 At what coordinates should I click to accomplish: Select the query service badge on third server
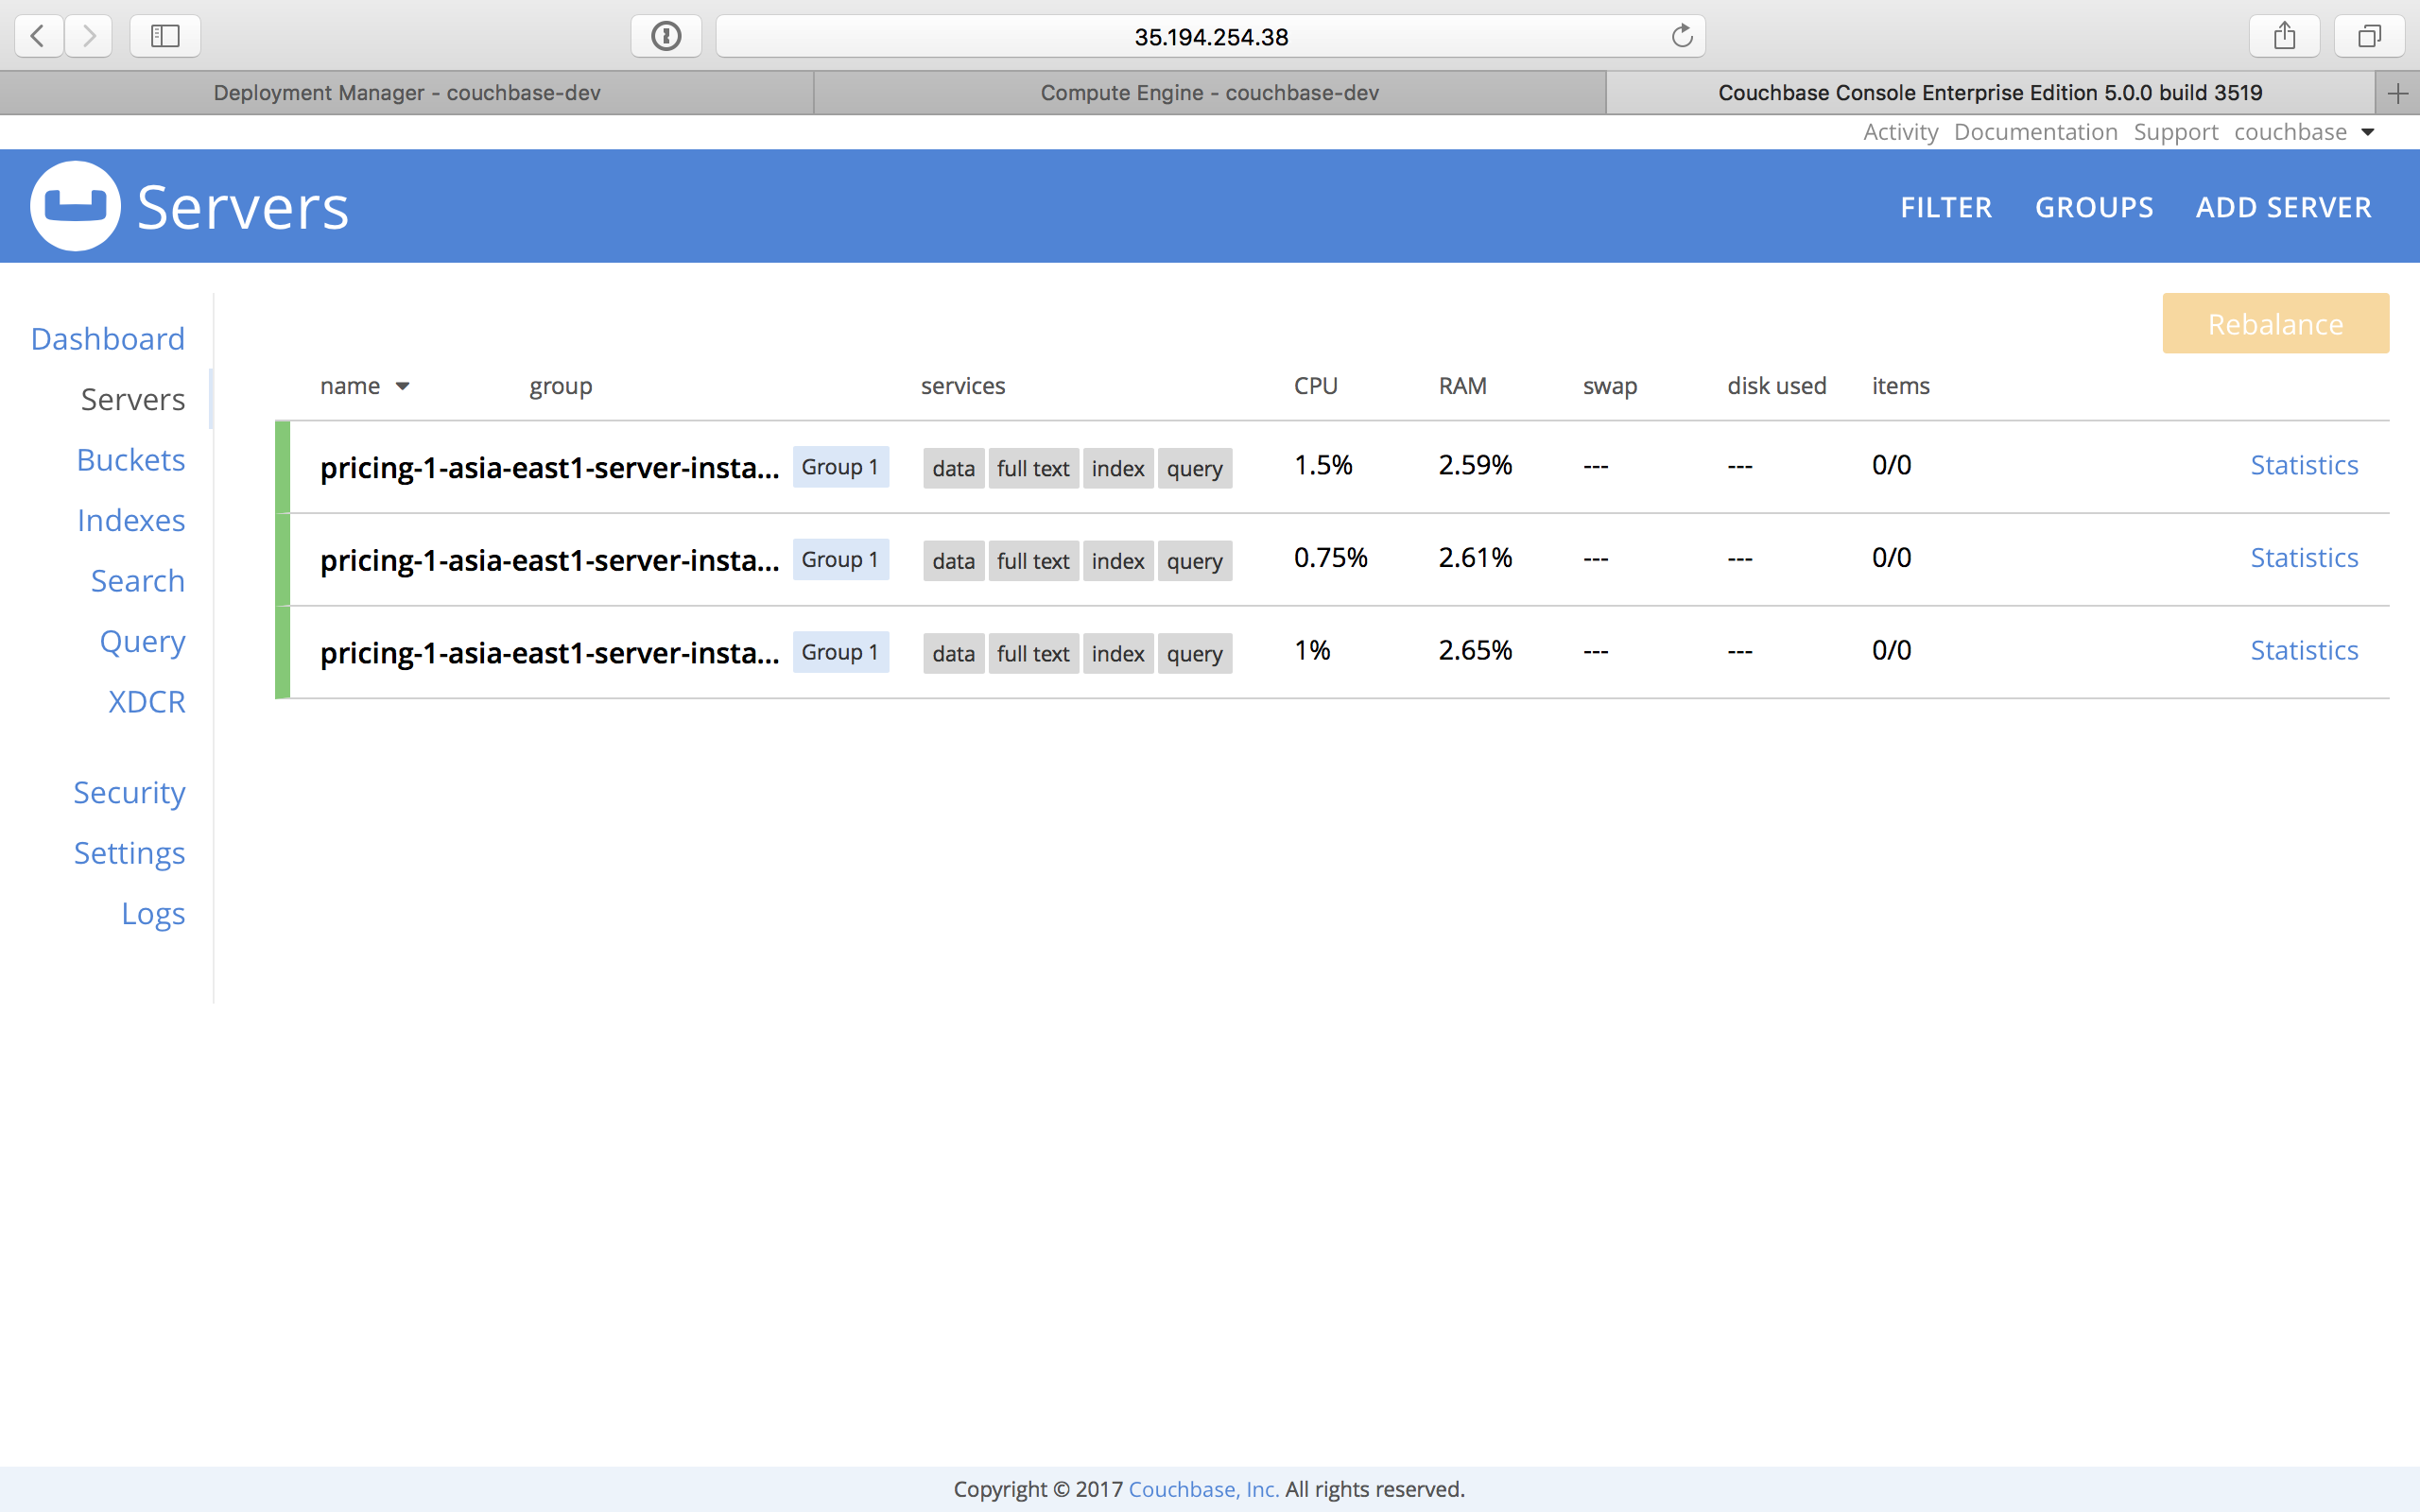(x=1194, y=653)
